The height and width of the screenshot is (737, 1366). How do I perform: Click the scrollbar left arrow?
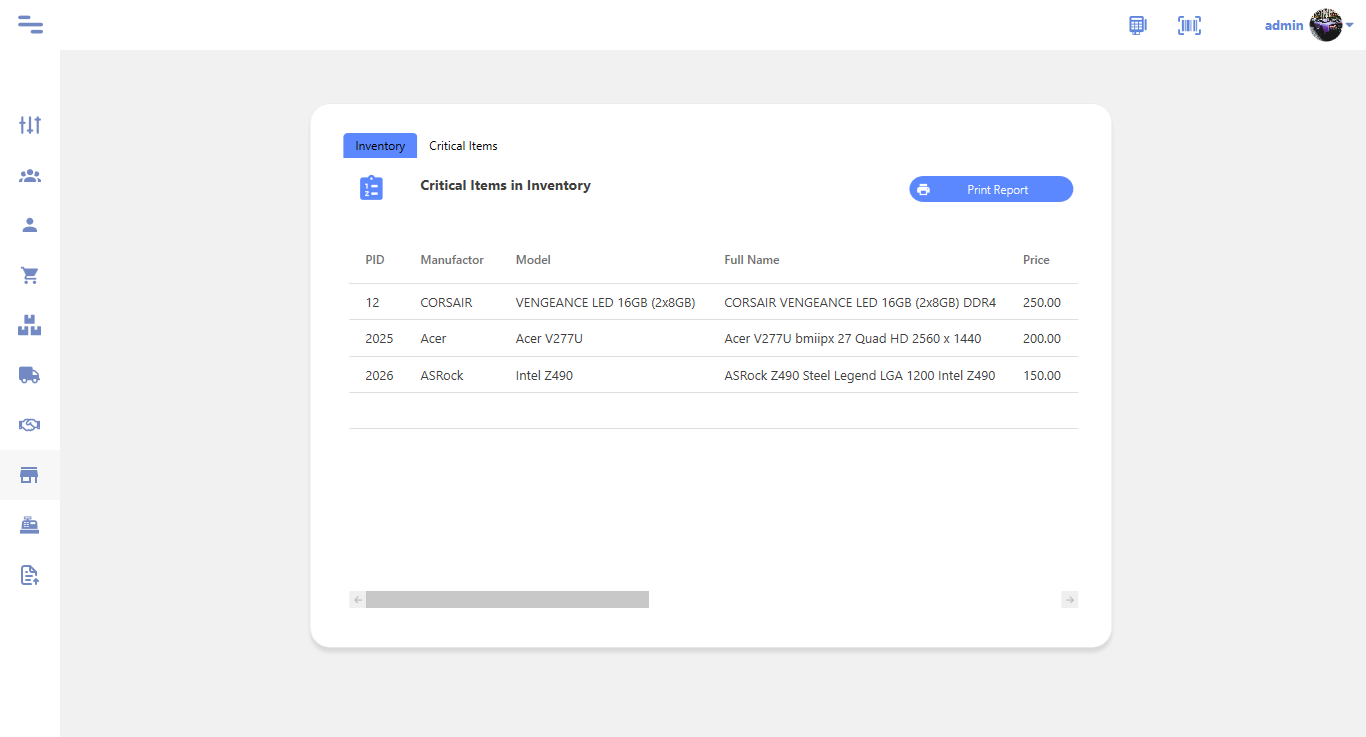pos(357,600)
